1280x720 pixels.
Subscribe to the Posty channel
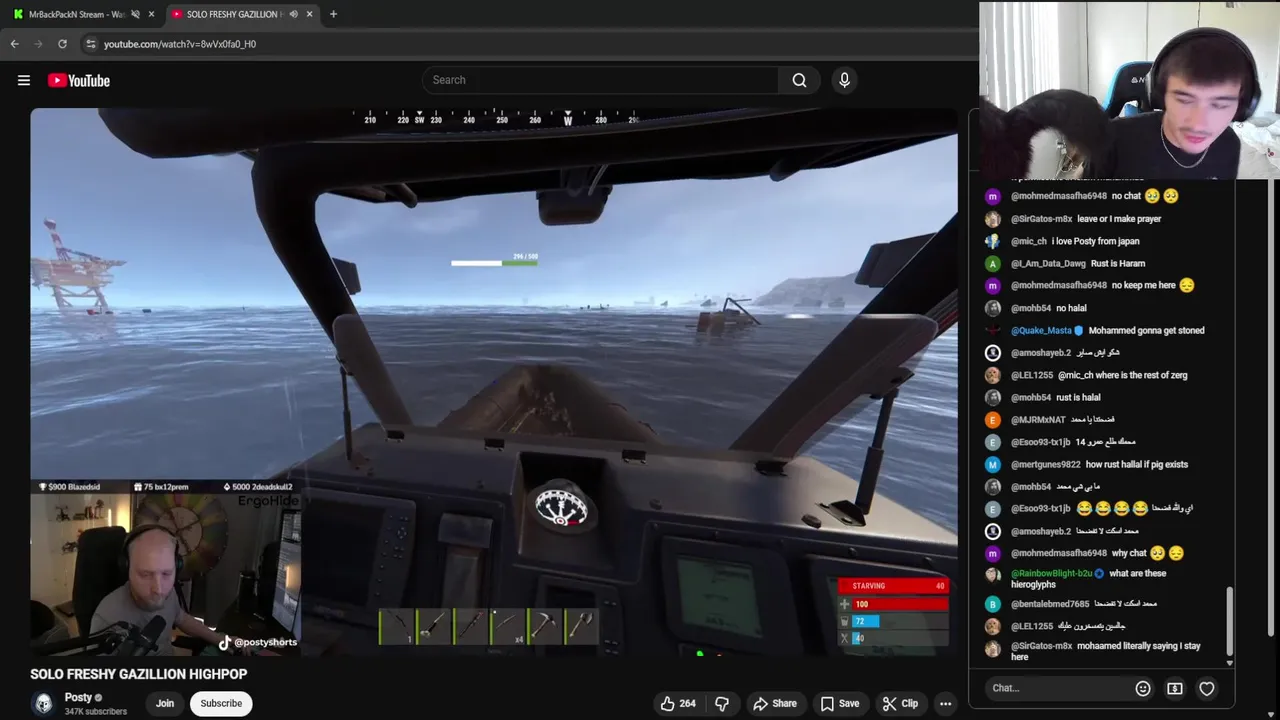[221, 703]
